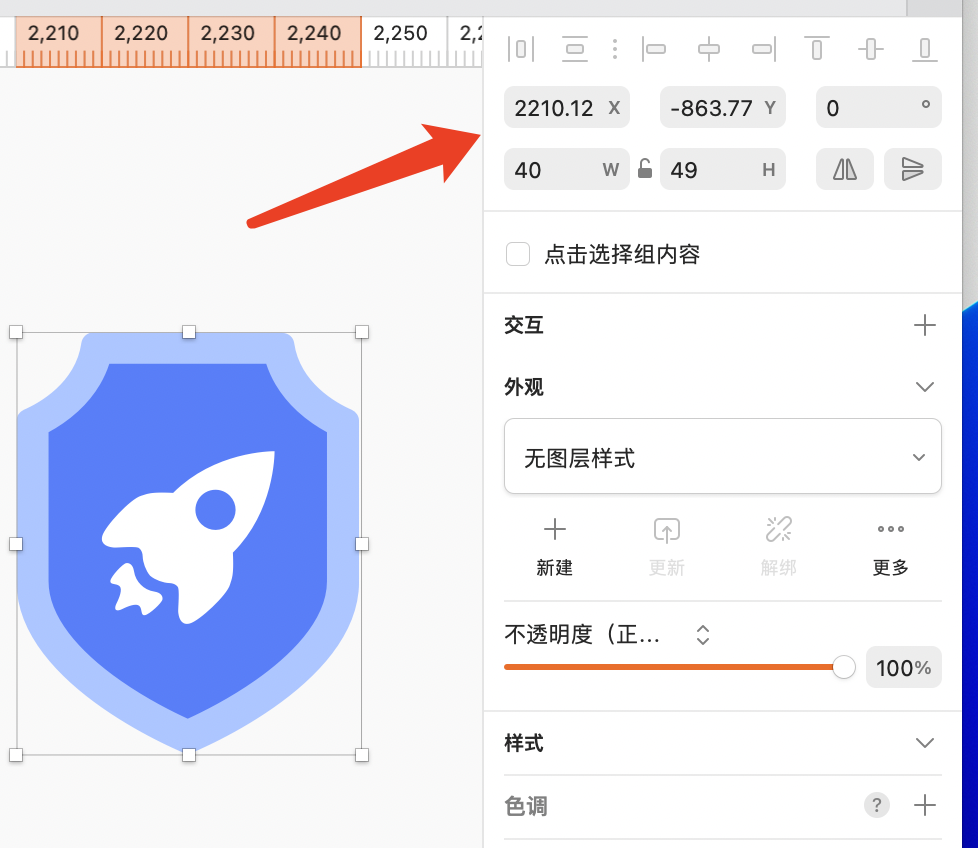Click the X position field 2210.12
Screen dimensions: 978x848
[555, 108]
